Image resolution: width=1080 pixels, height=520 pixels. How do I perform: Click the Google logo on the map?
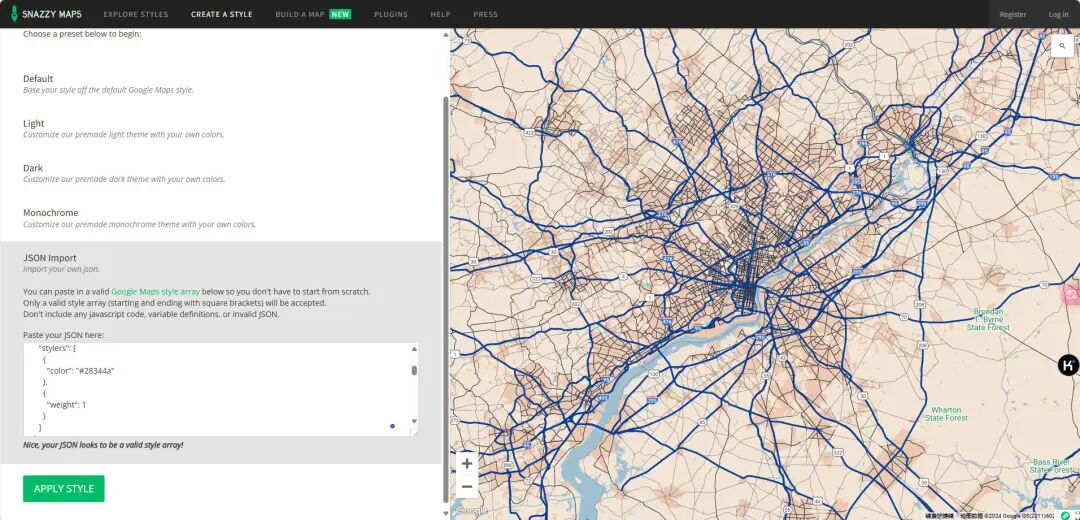(x=471, y=511)
